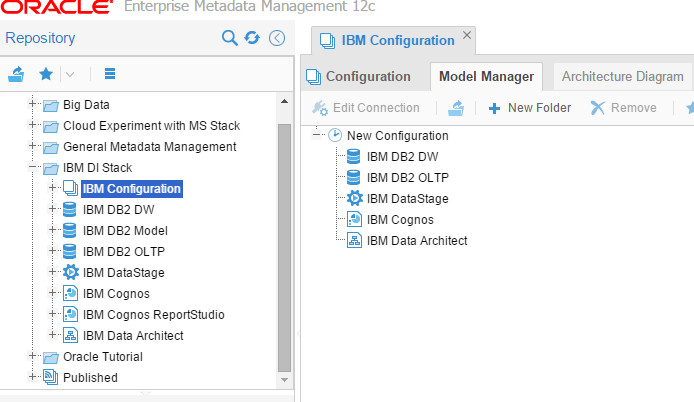Expand the Published node
This screenshot has height=402, width=694.
tap(32, 377)
